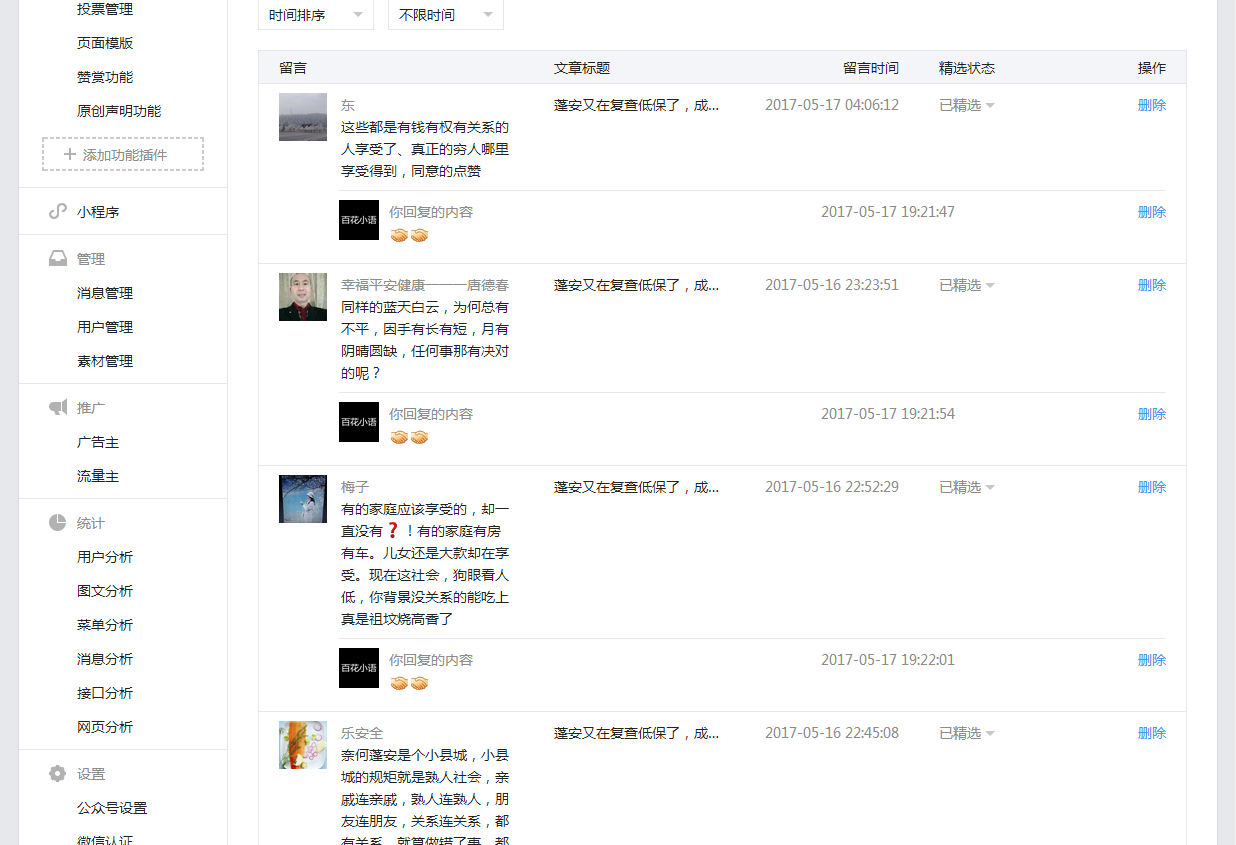This screenshot has height=845, width=1236.
Task: Click the 统计 pie chart icon
Action: 58,523
